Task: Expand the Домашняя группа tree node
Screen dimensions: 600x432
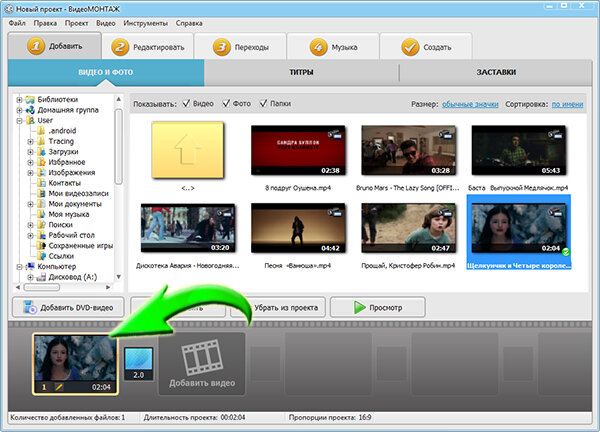Action: (19, 110)
